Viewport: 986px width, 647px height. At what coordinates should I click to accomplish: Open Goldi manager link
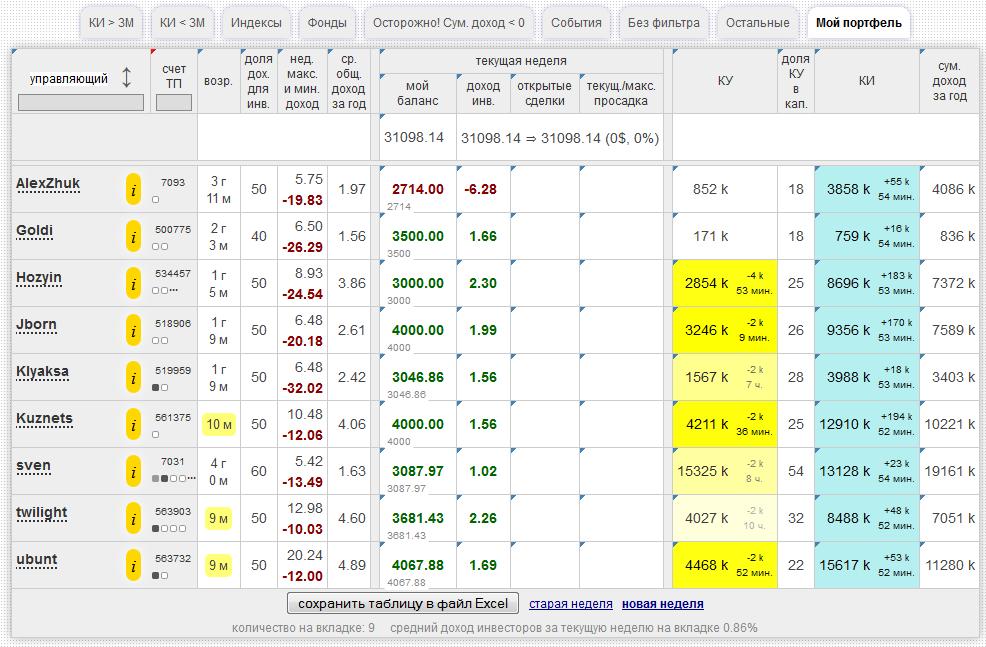pos(35,230)
